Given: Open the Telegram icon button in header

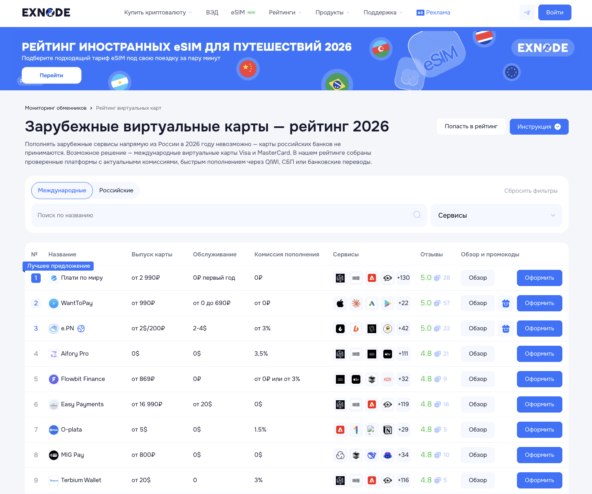Looking at the screenshot, I should click(x=527, y=12).
